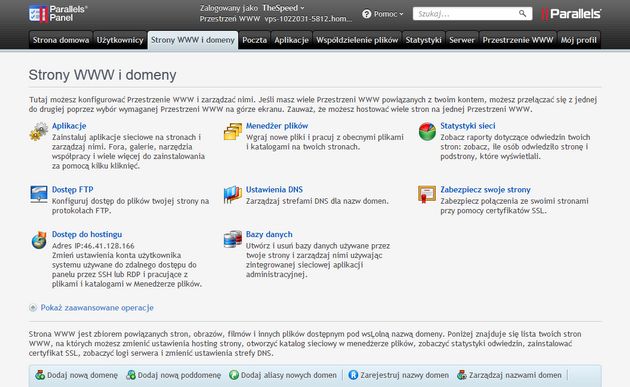Image resolution: width=630 pixels, height=387 pixels.
Task: Select the Użytkownicy tab
Action: pos(120,40)
